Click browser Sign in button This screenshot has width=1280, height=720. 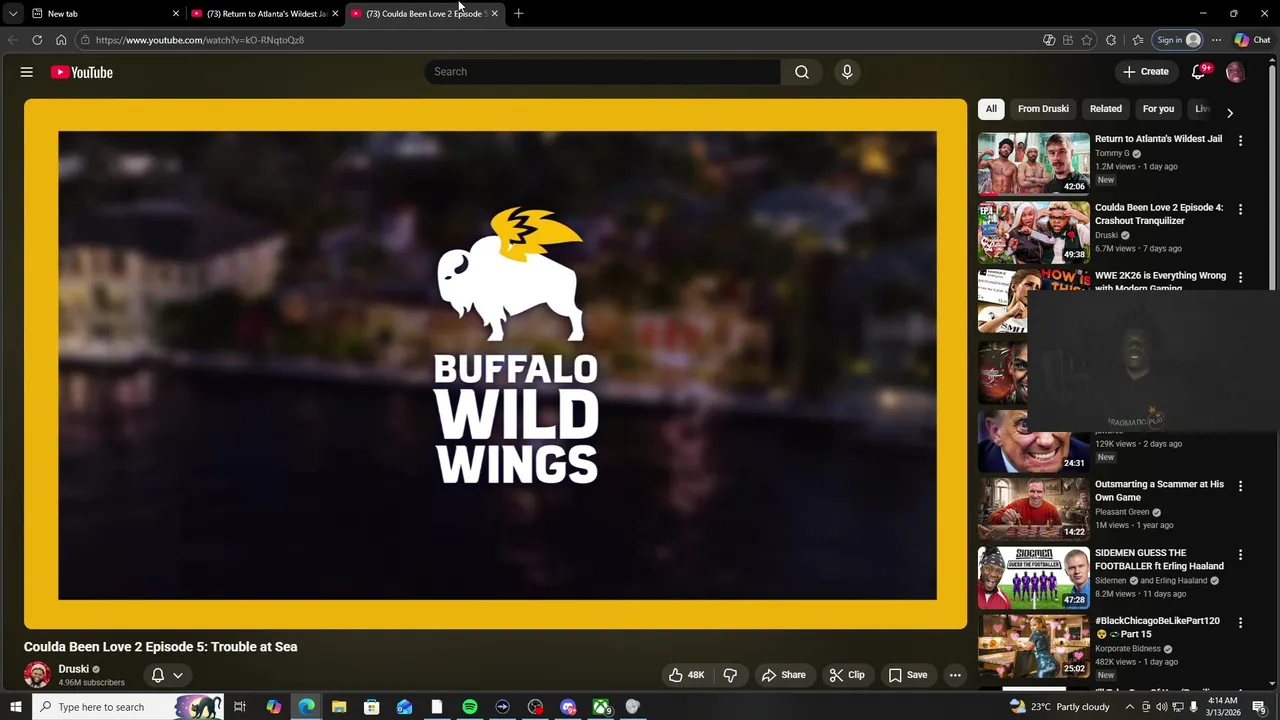tap(1178, 40)
